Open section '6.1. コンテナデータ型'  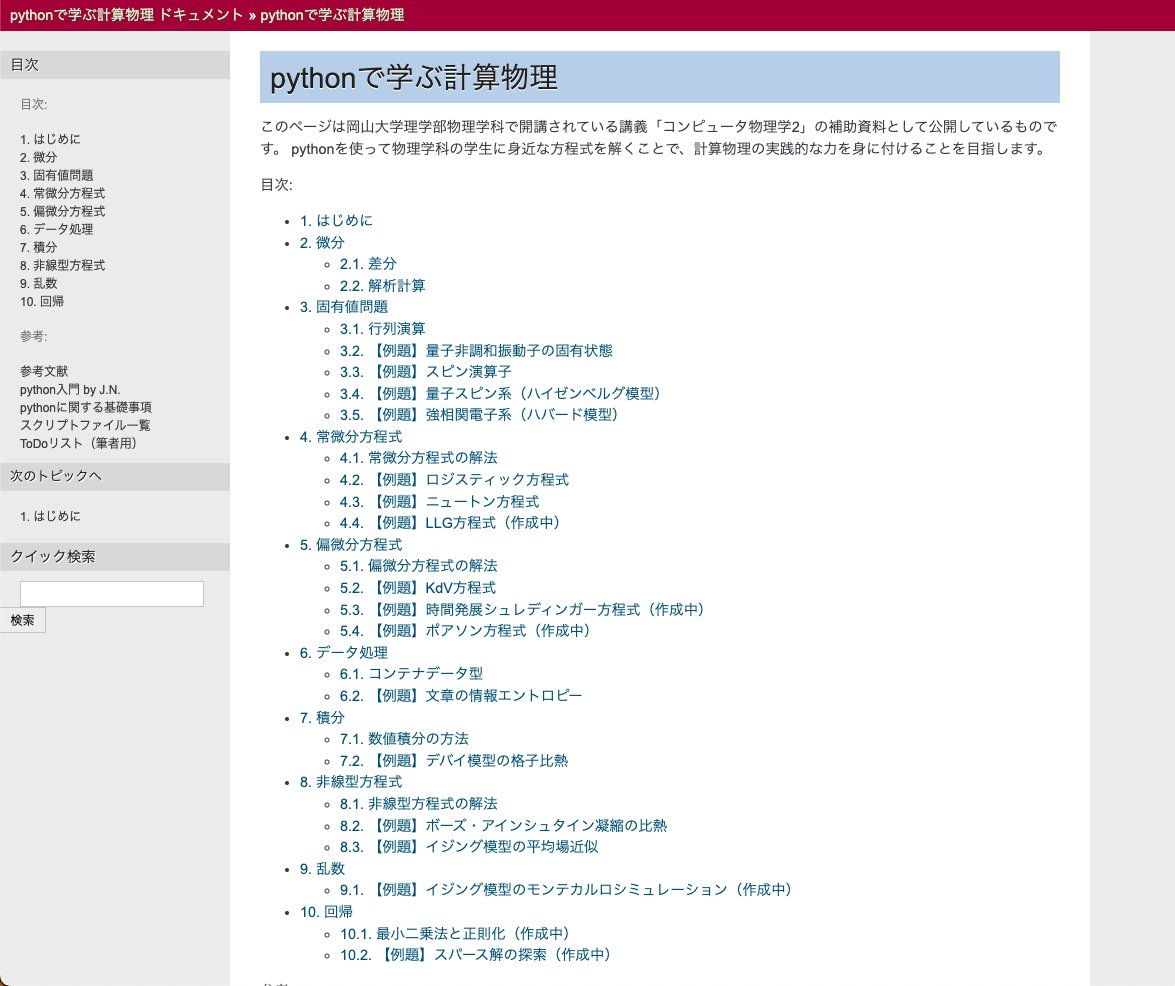pyautogui.click(x=411, y=674)
